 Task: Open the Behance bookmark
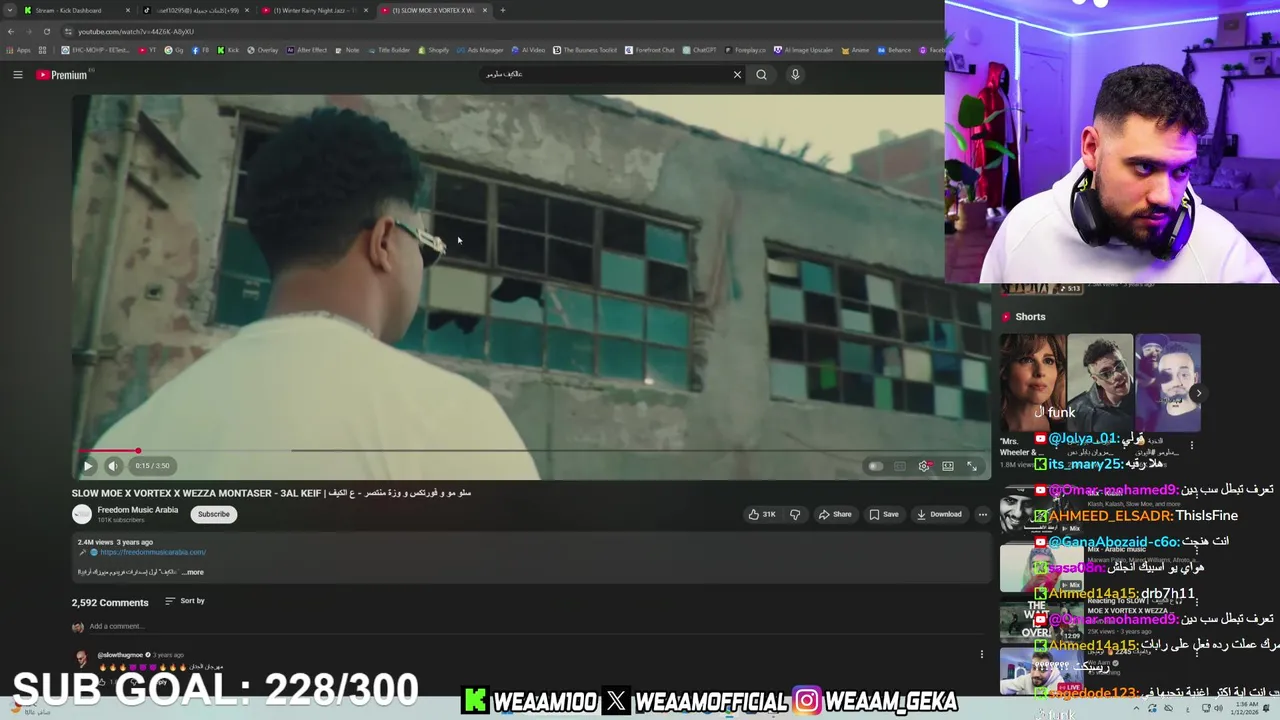pyautogui.click(x=893, y=50)
